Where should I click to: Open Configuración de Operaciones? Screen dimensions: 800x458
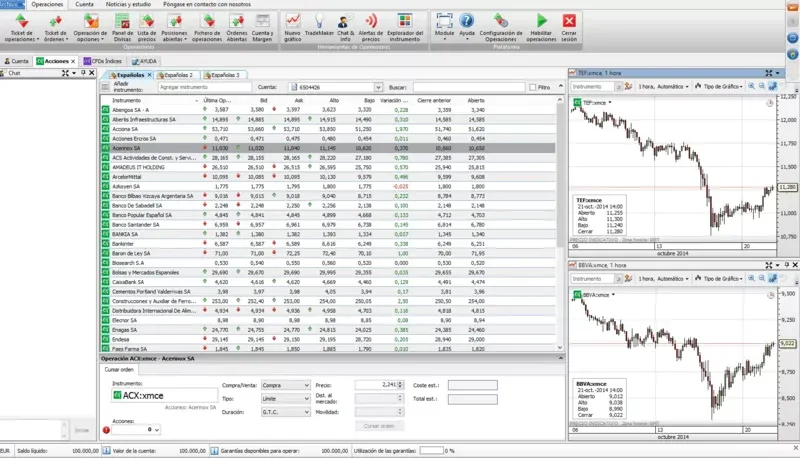pos(501,28)
